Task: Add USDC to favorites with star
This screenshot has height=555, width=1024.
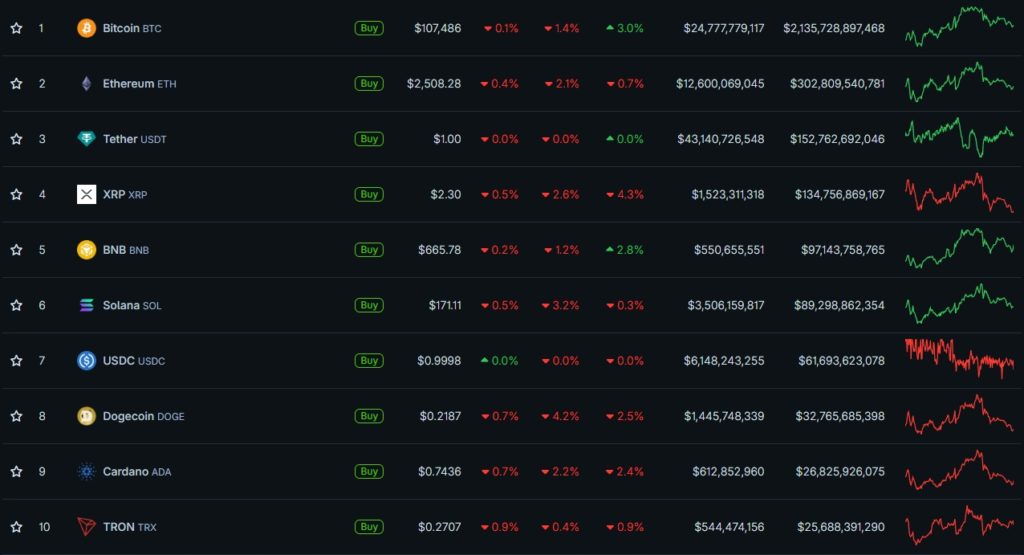Action: (x=16, y=361)
